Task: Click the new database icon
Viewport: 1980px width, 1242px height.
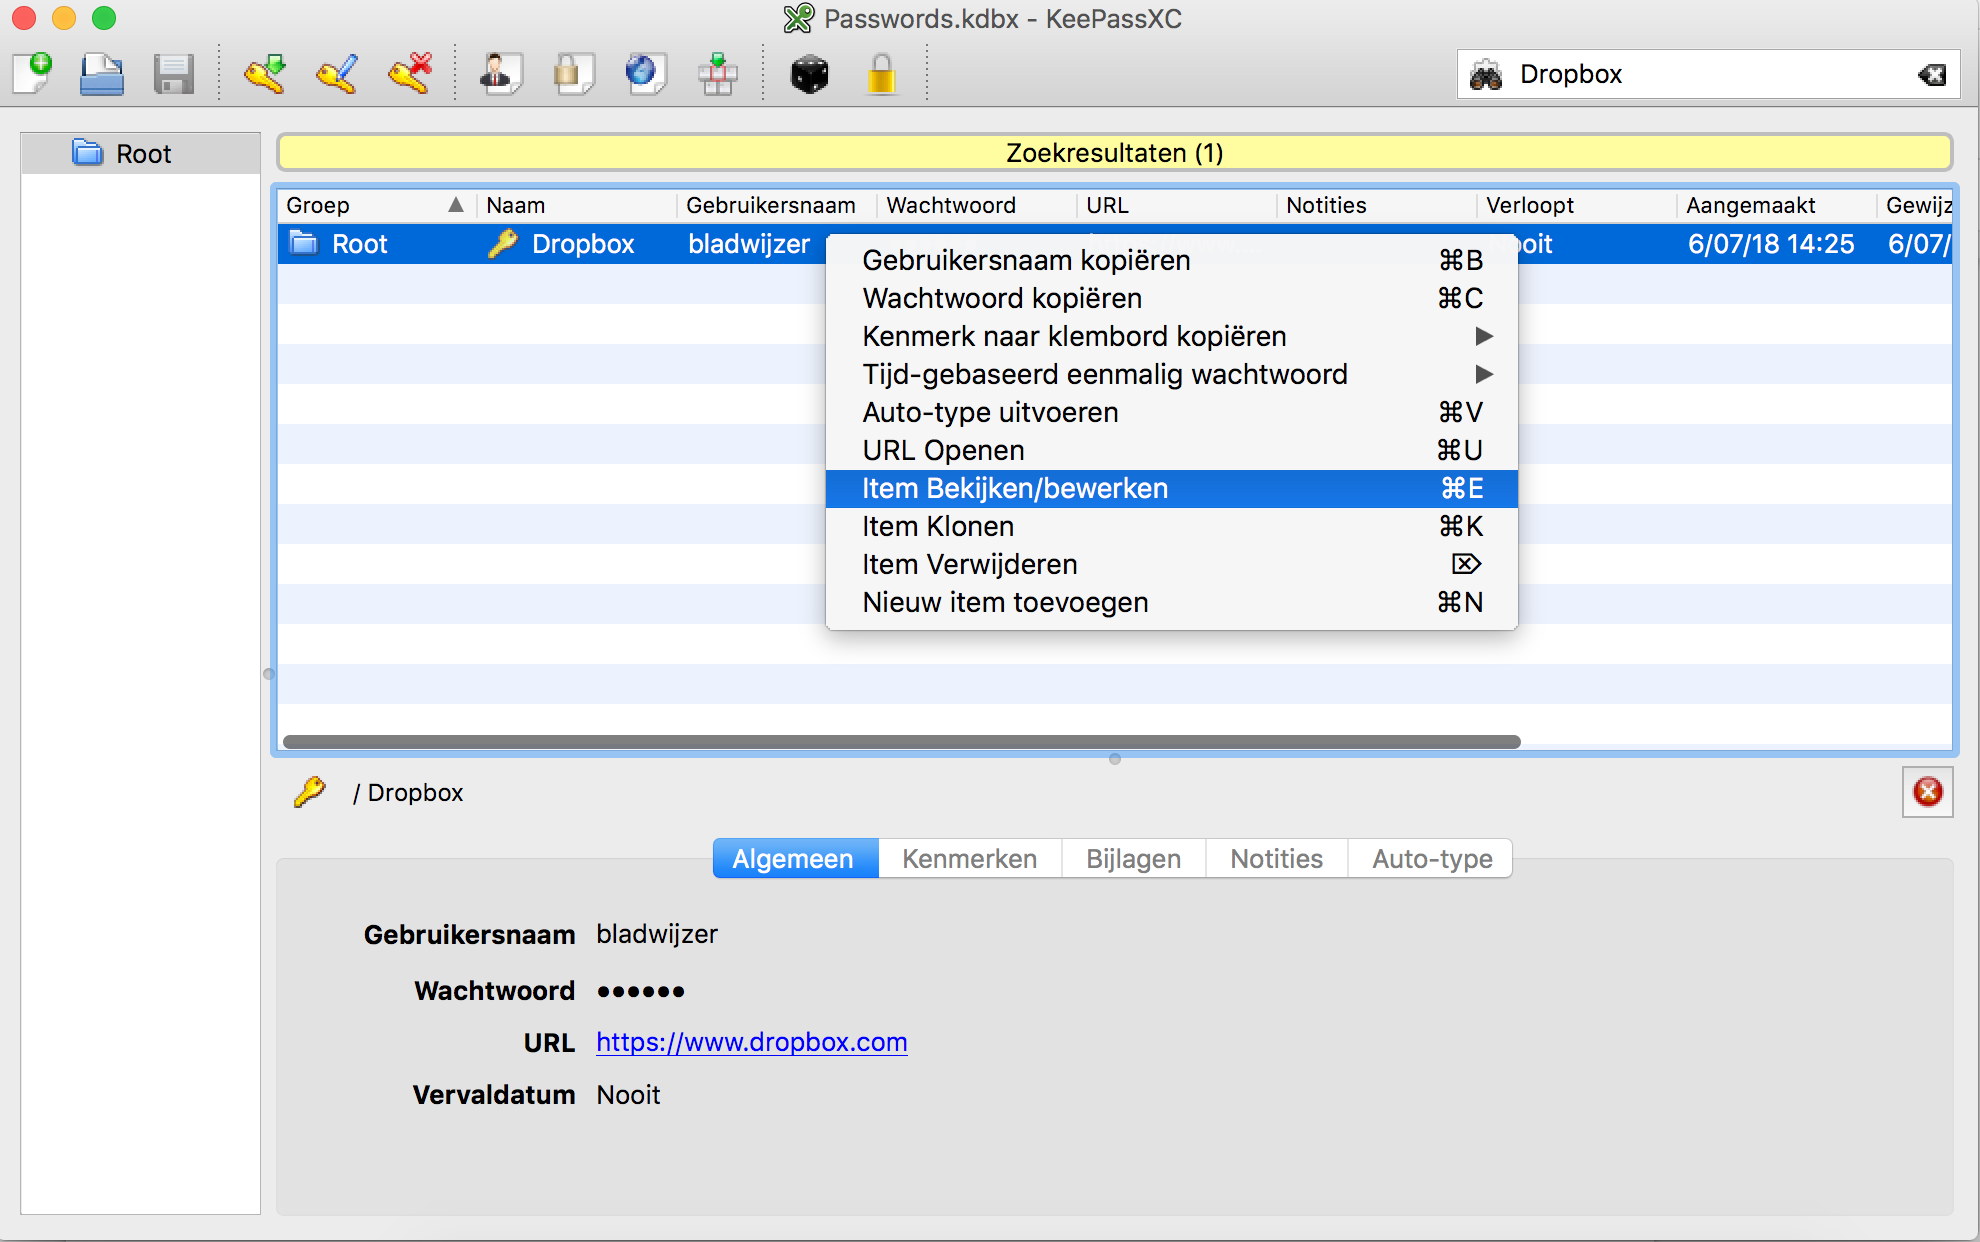Action: click(33, 74)
